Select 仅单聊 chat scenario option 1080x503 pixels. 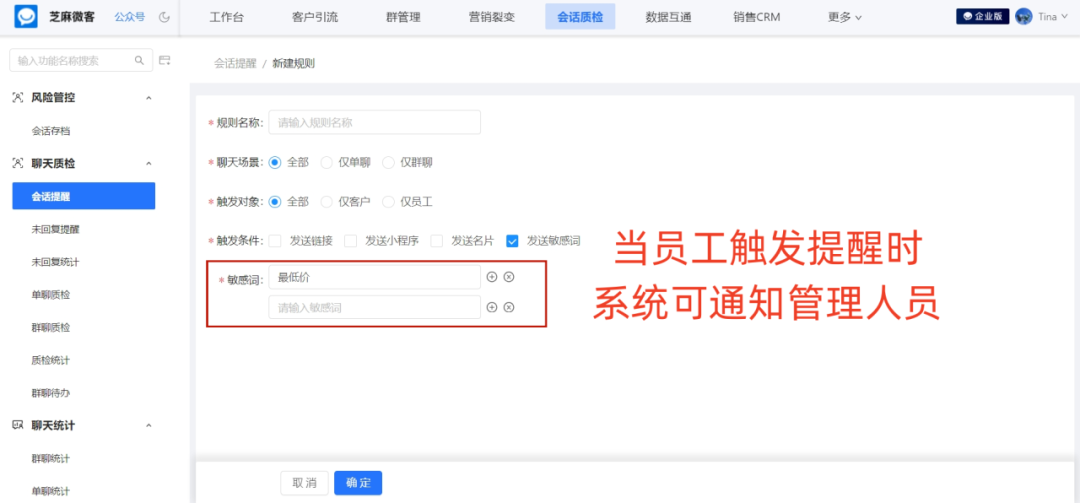345,163
